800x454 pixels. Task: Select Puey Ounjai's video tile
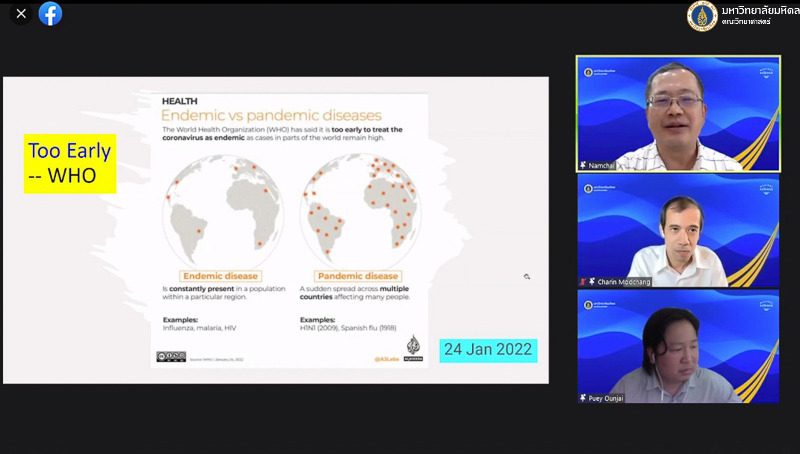click(x=677, y=347)
